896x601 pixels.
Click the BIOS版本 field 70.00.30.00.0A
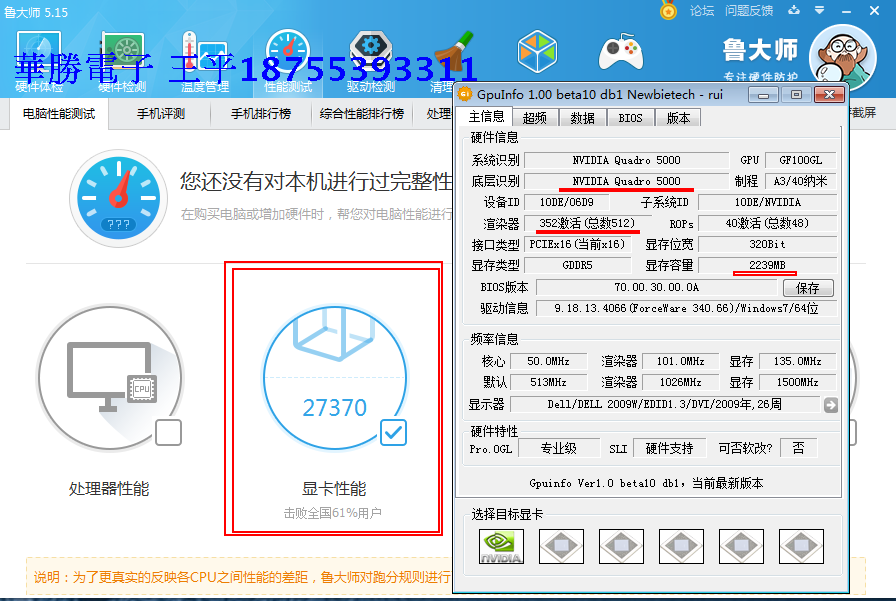tap(657, 287)
